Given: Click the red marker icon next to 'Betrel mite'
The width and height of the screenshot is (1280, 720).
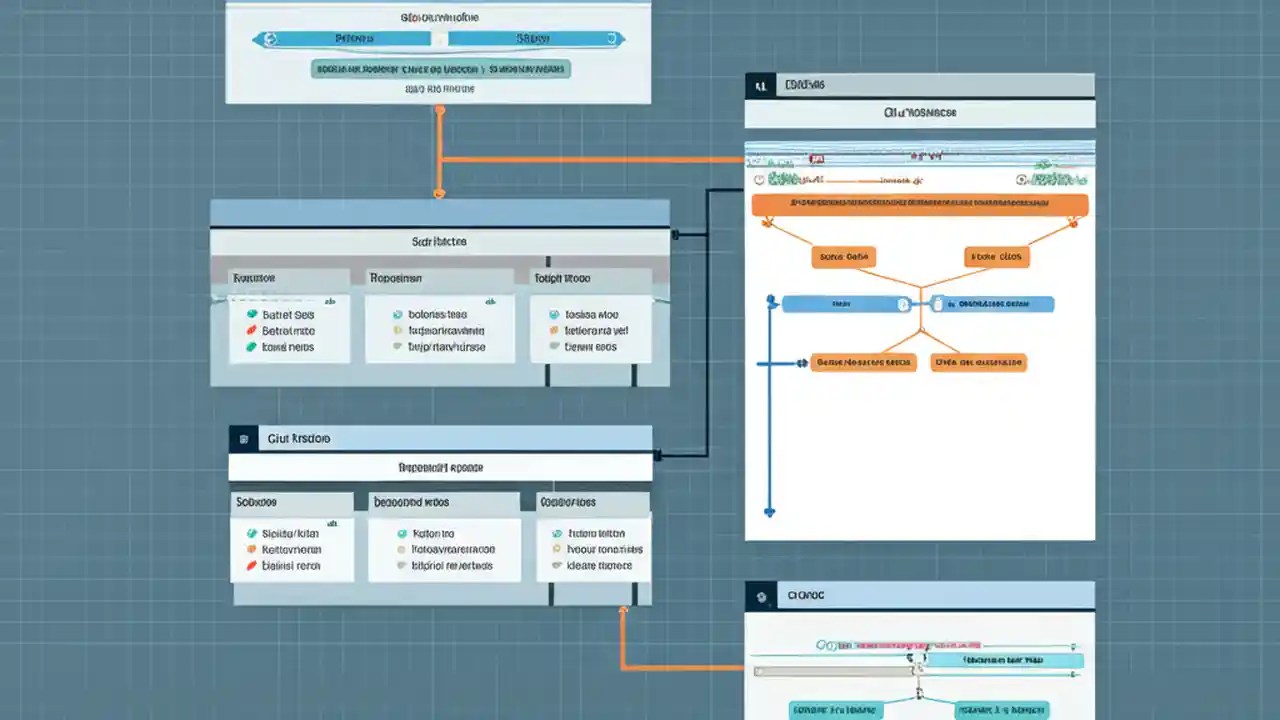Looking at the screenshot, I should point(252,330).
